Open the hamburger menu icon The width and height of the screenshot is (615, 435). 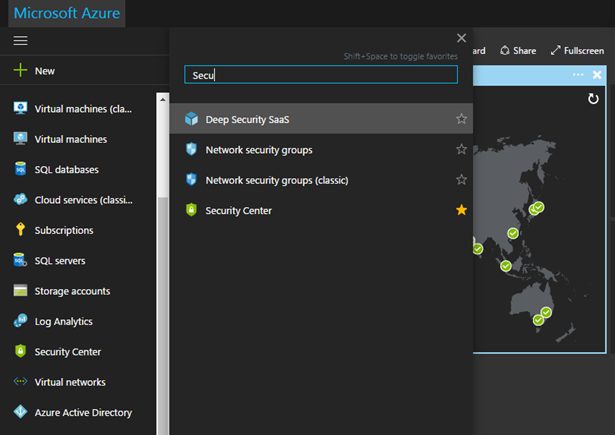point(20,40)
